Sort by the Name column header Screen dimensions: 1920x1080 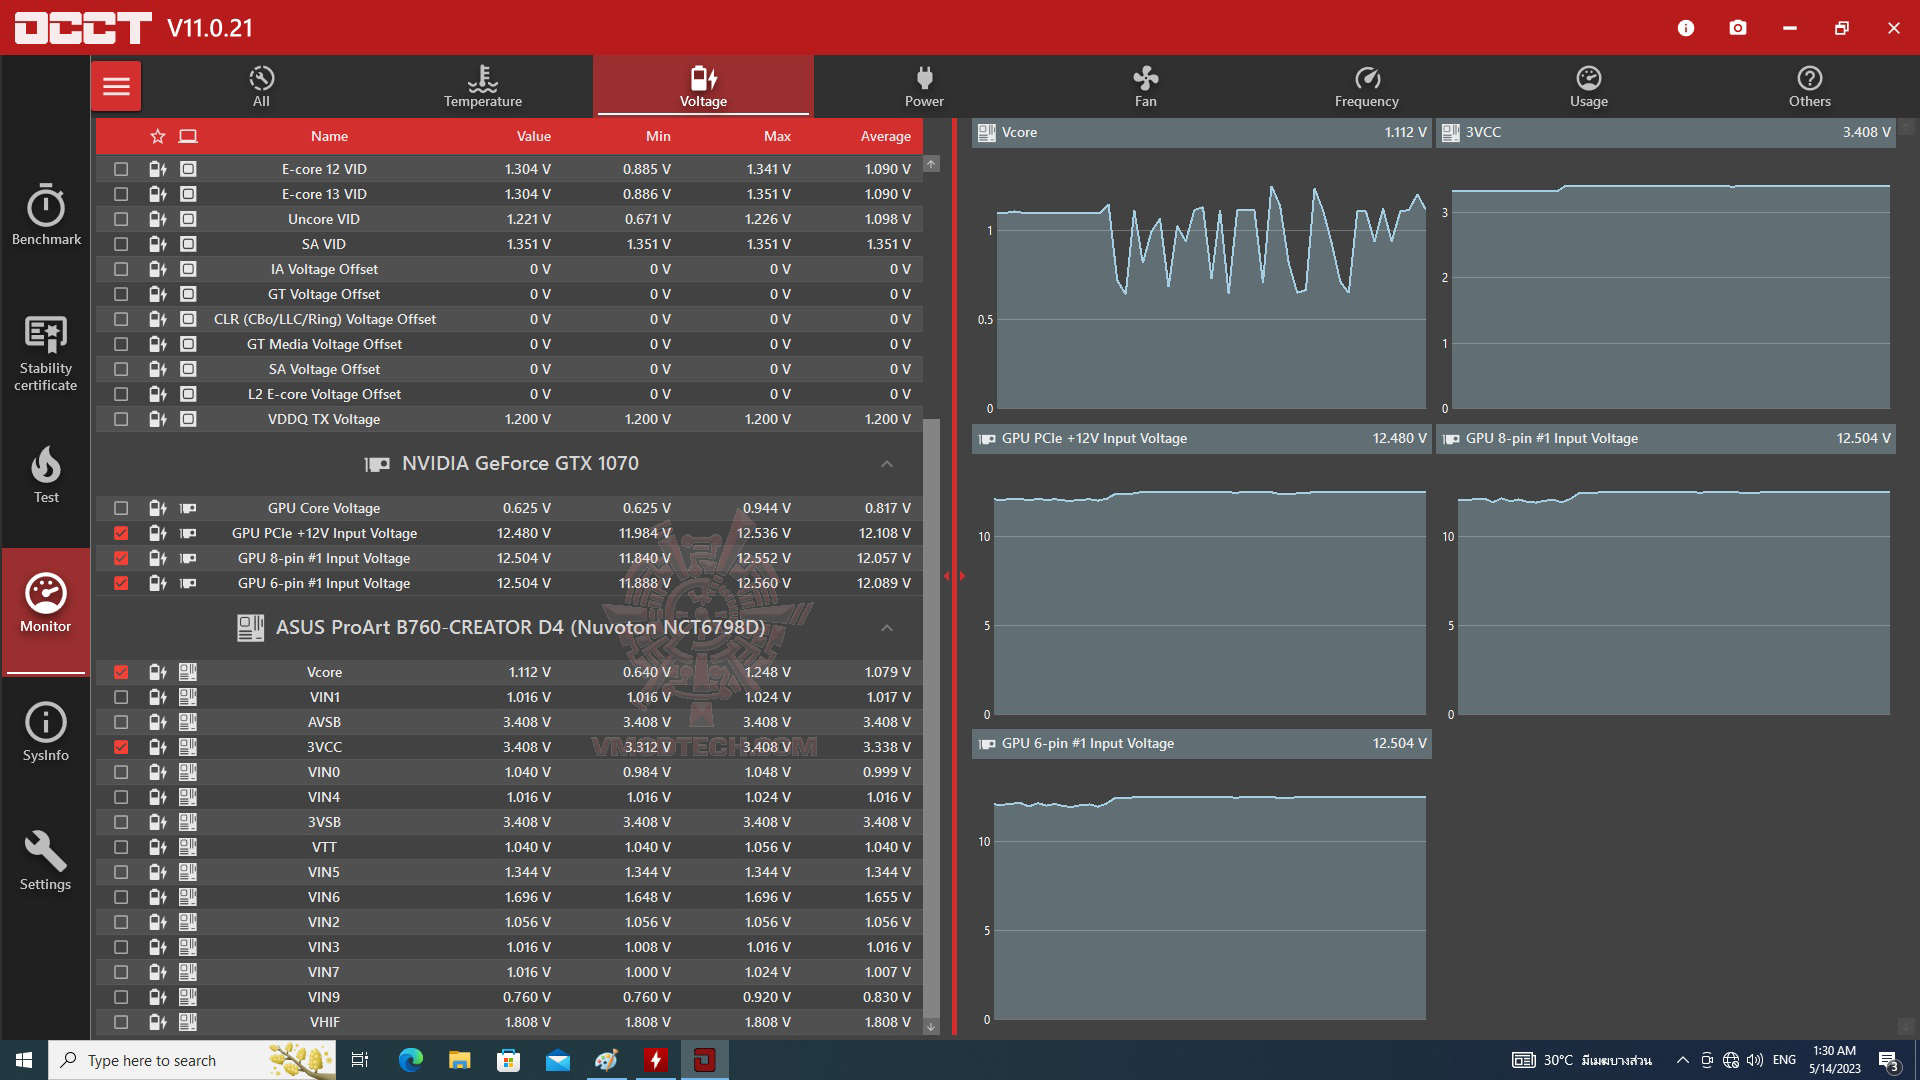coord(329,137)
